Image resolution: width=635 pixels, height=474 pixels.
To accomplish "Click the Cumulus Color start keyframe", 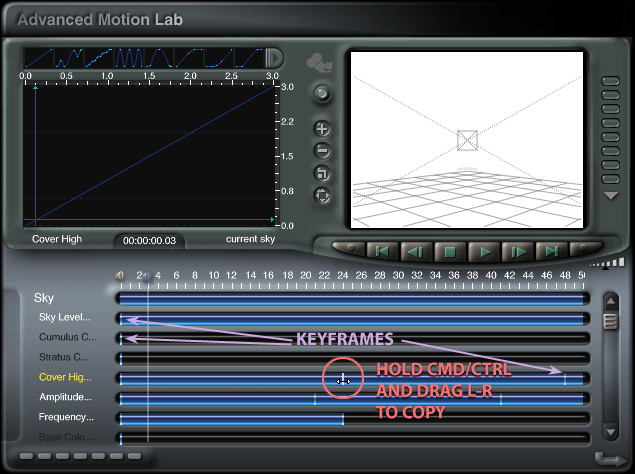I will 121,339.
